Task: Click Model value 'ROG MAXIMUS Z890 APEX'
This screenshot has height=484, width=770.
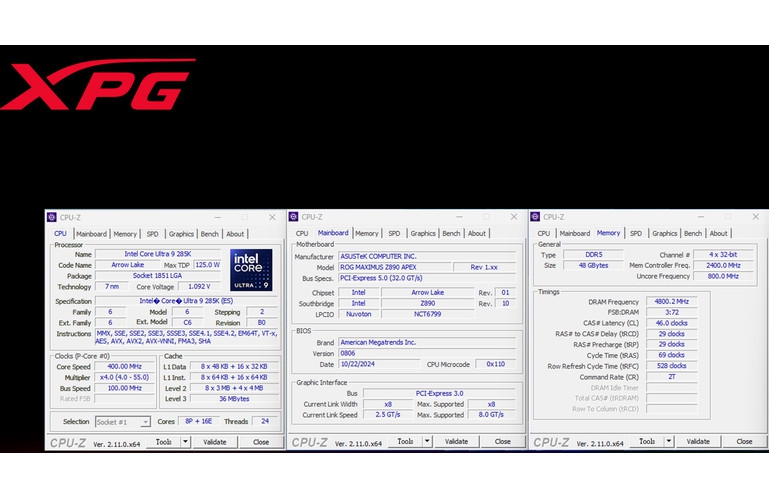Action: pyautogui.click(x=394, y=268)
